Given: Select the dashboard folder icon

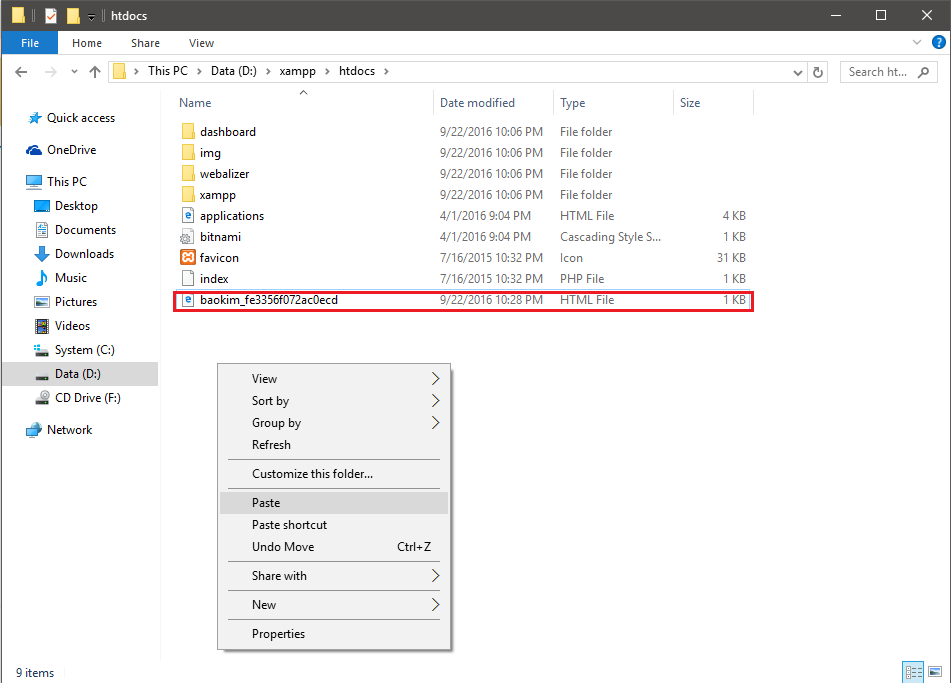Looking at the screenshot, I should click(x=188, y=132).
